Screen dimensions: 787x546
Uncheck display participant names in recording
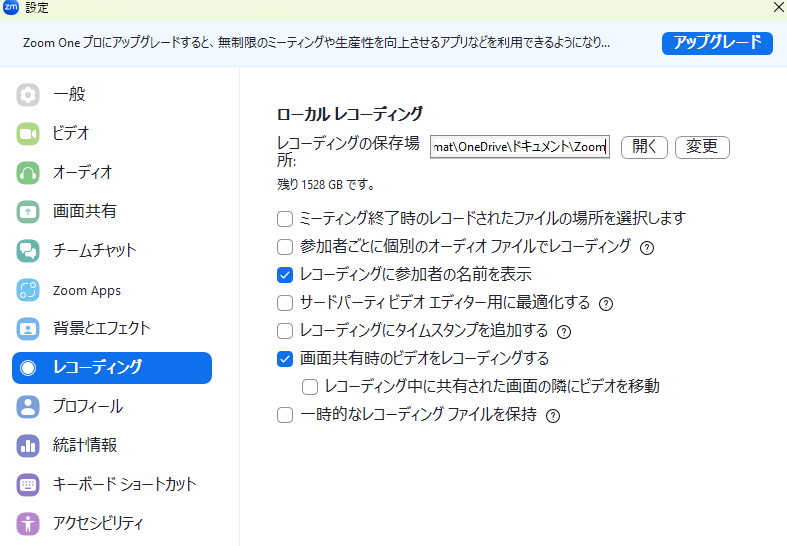click(285, 274)
